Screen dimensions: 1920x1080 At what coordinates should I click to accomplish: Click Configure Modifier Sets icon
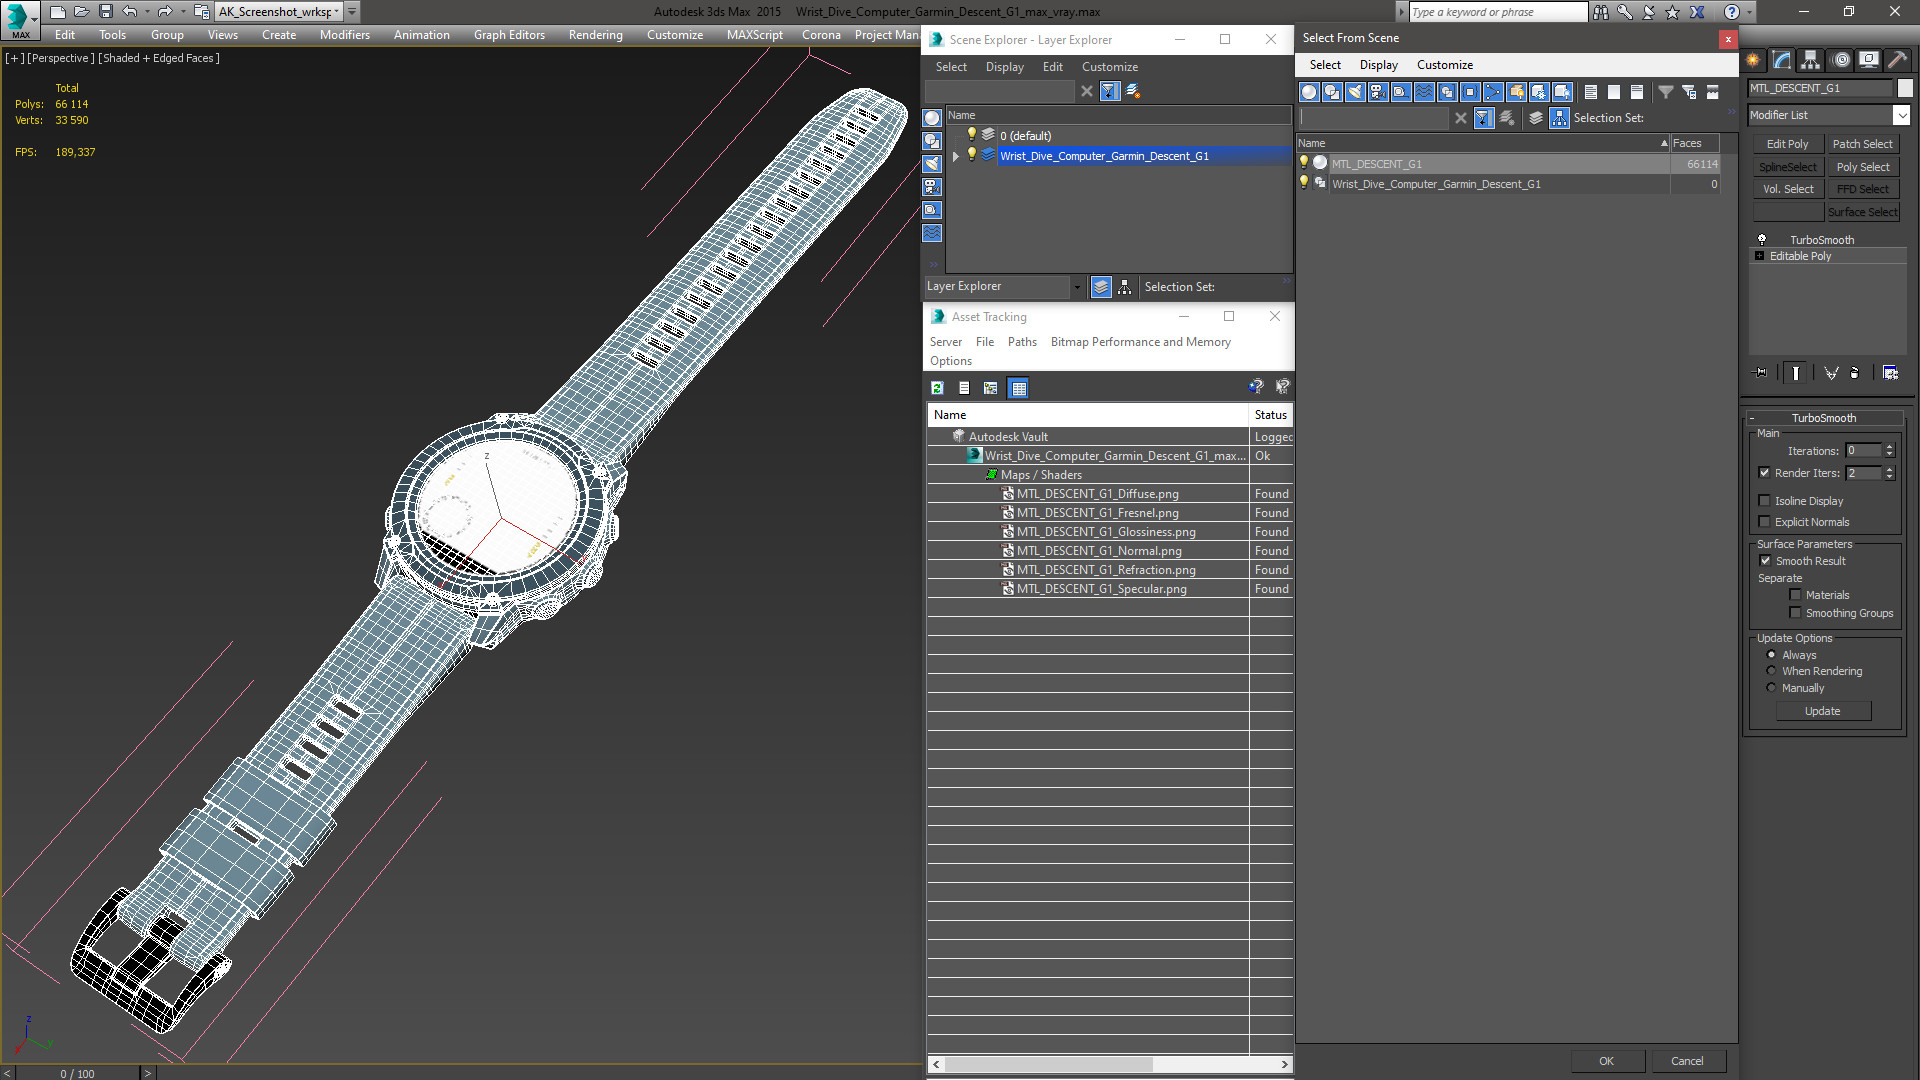pos(1890,373)
